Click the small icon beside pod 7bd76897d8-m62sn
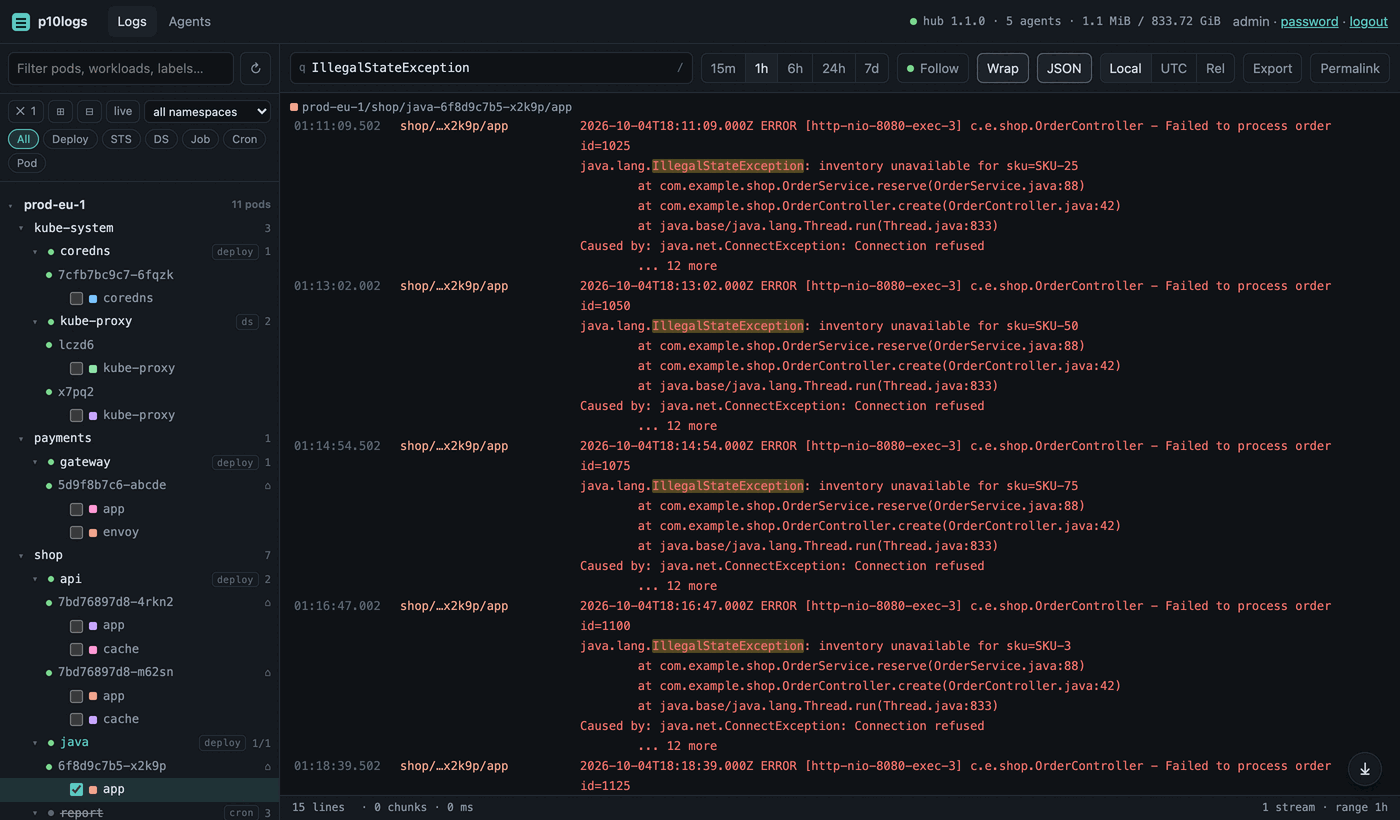Viewport: 1400px width, 820px height. pyautogui.click(x=267, y=672)
